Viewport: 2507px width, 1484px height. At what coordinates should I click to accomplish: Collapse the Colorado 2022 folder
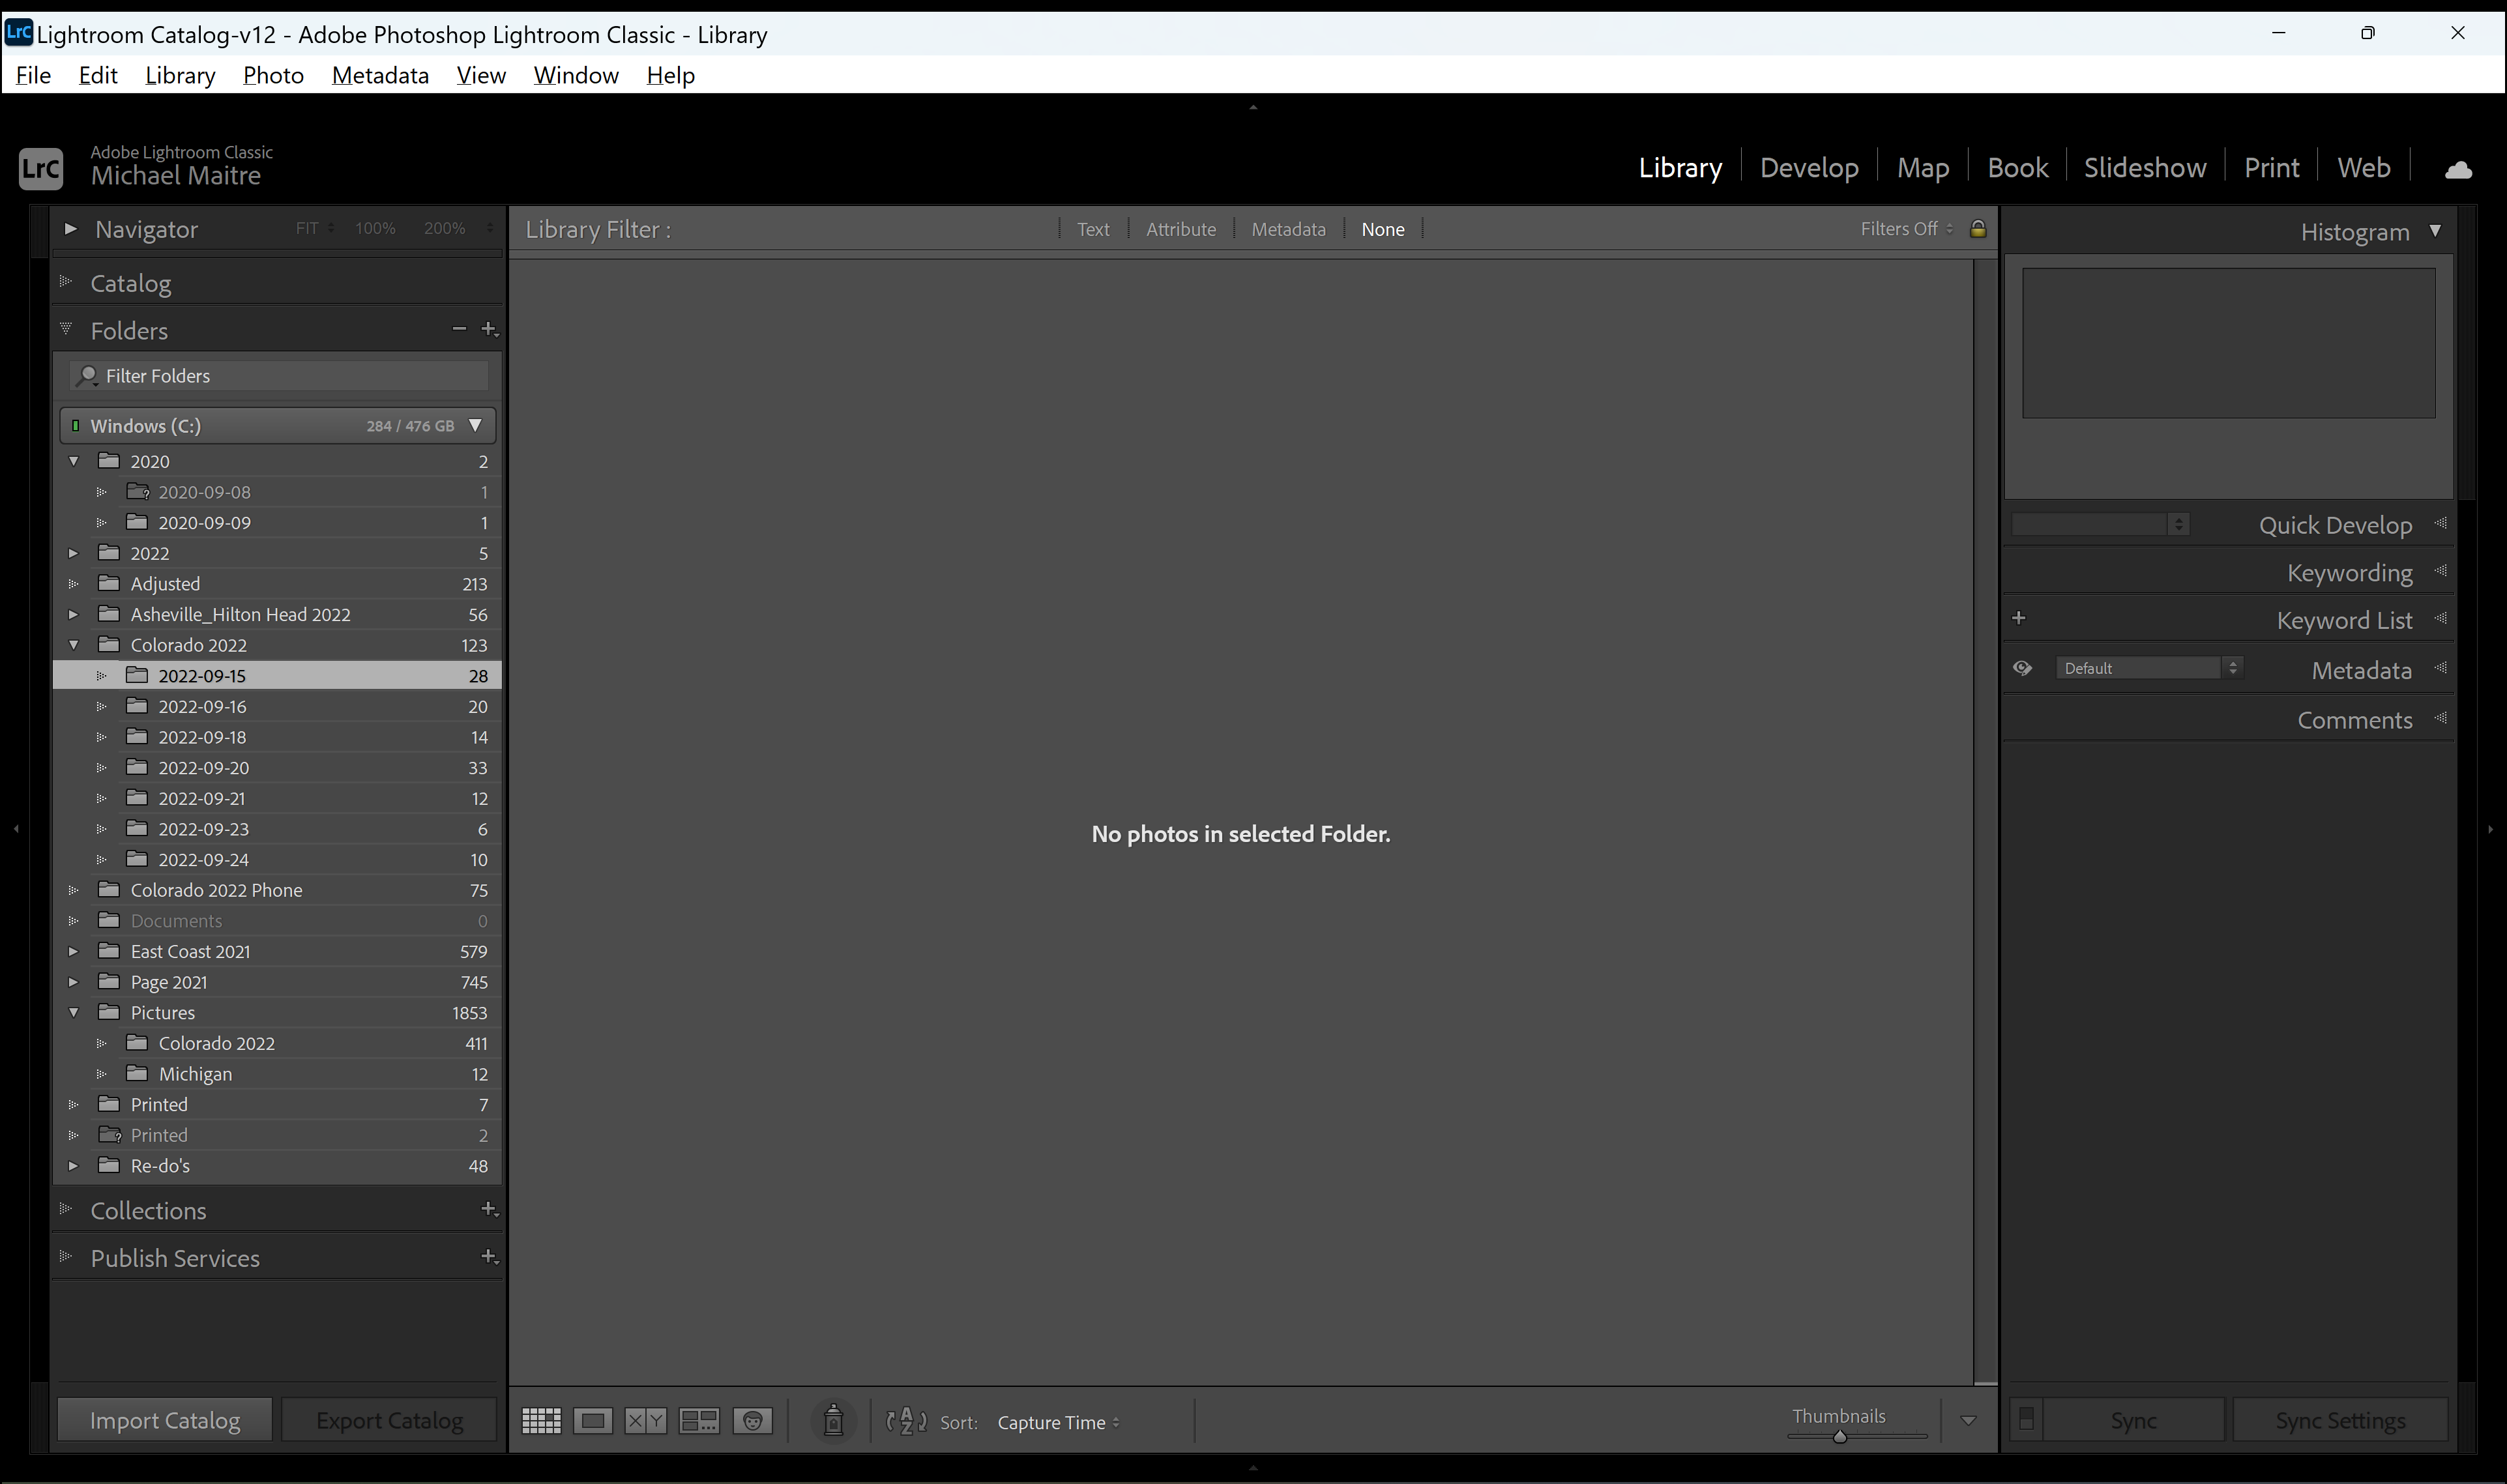click(x=73, y=644)
